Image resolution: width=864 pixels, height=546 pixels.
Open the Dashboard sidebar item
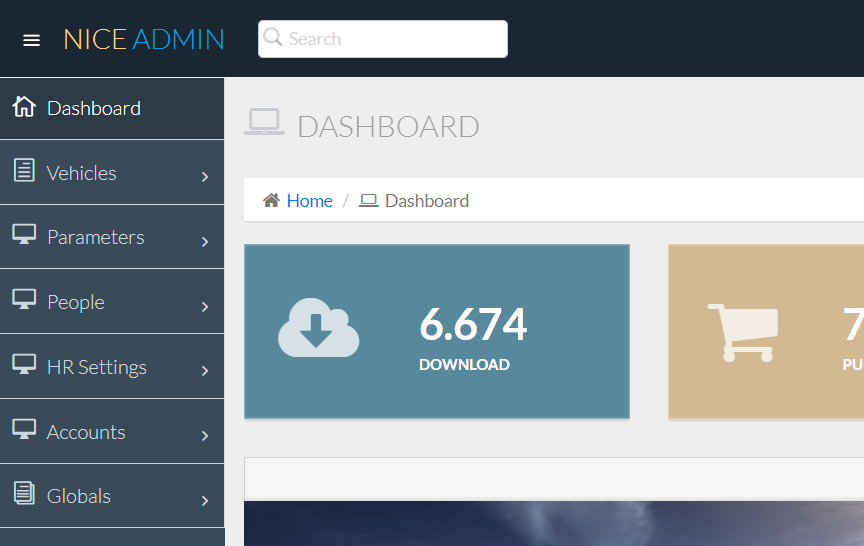pos(112,109)
